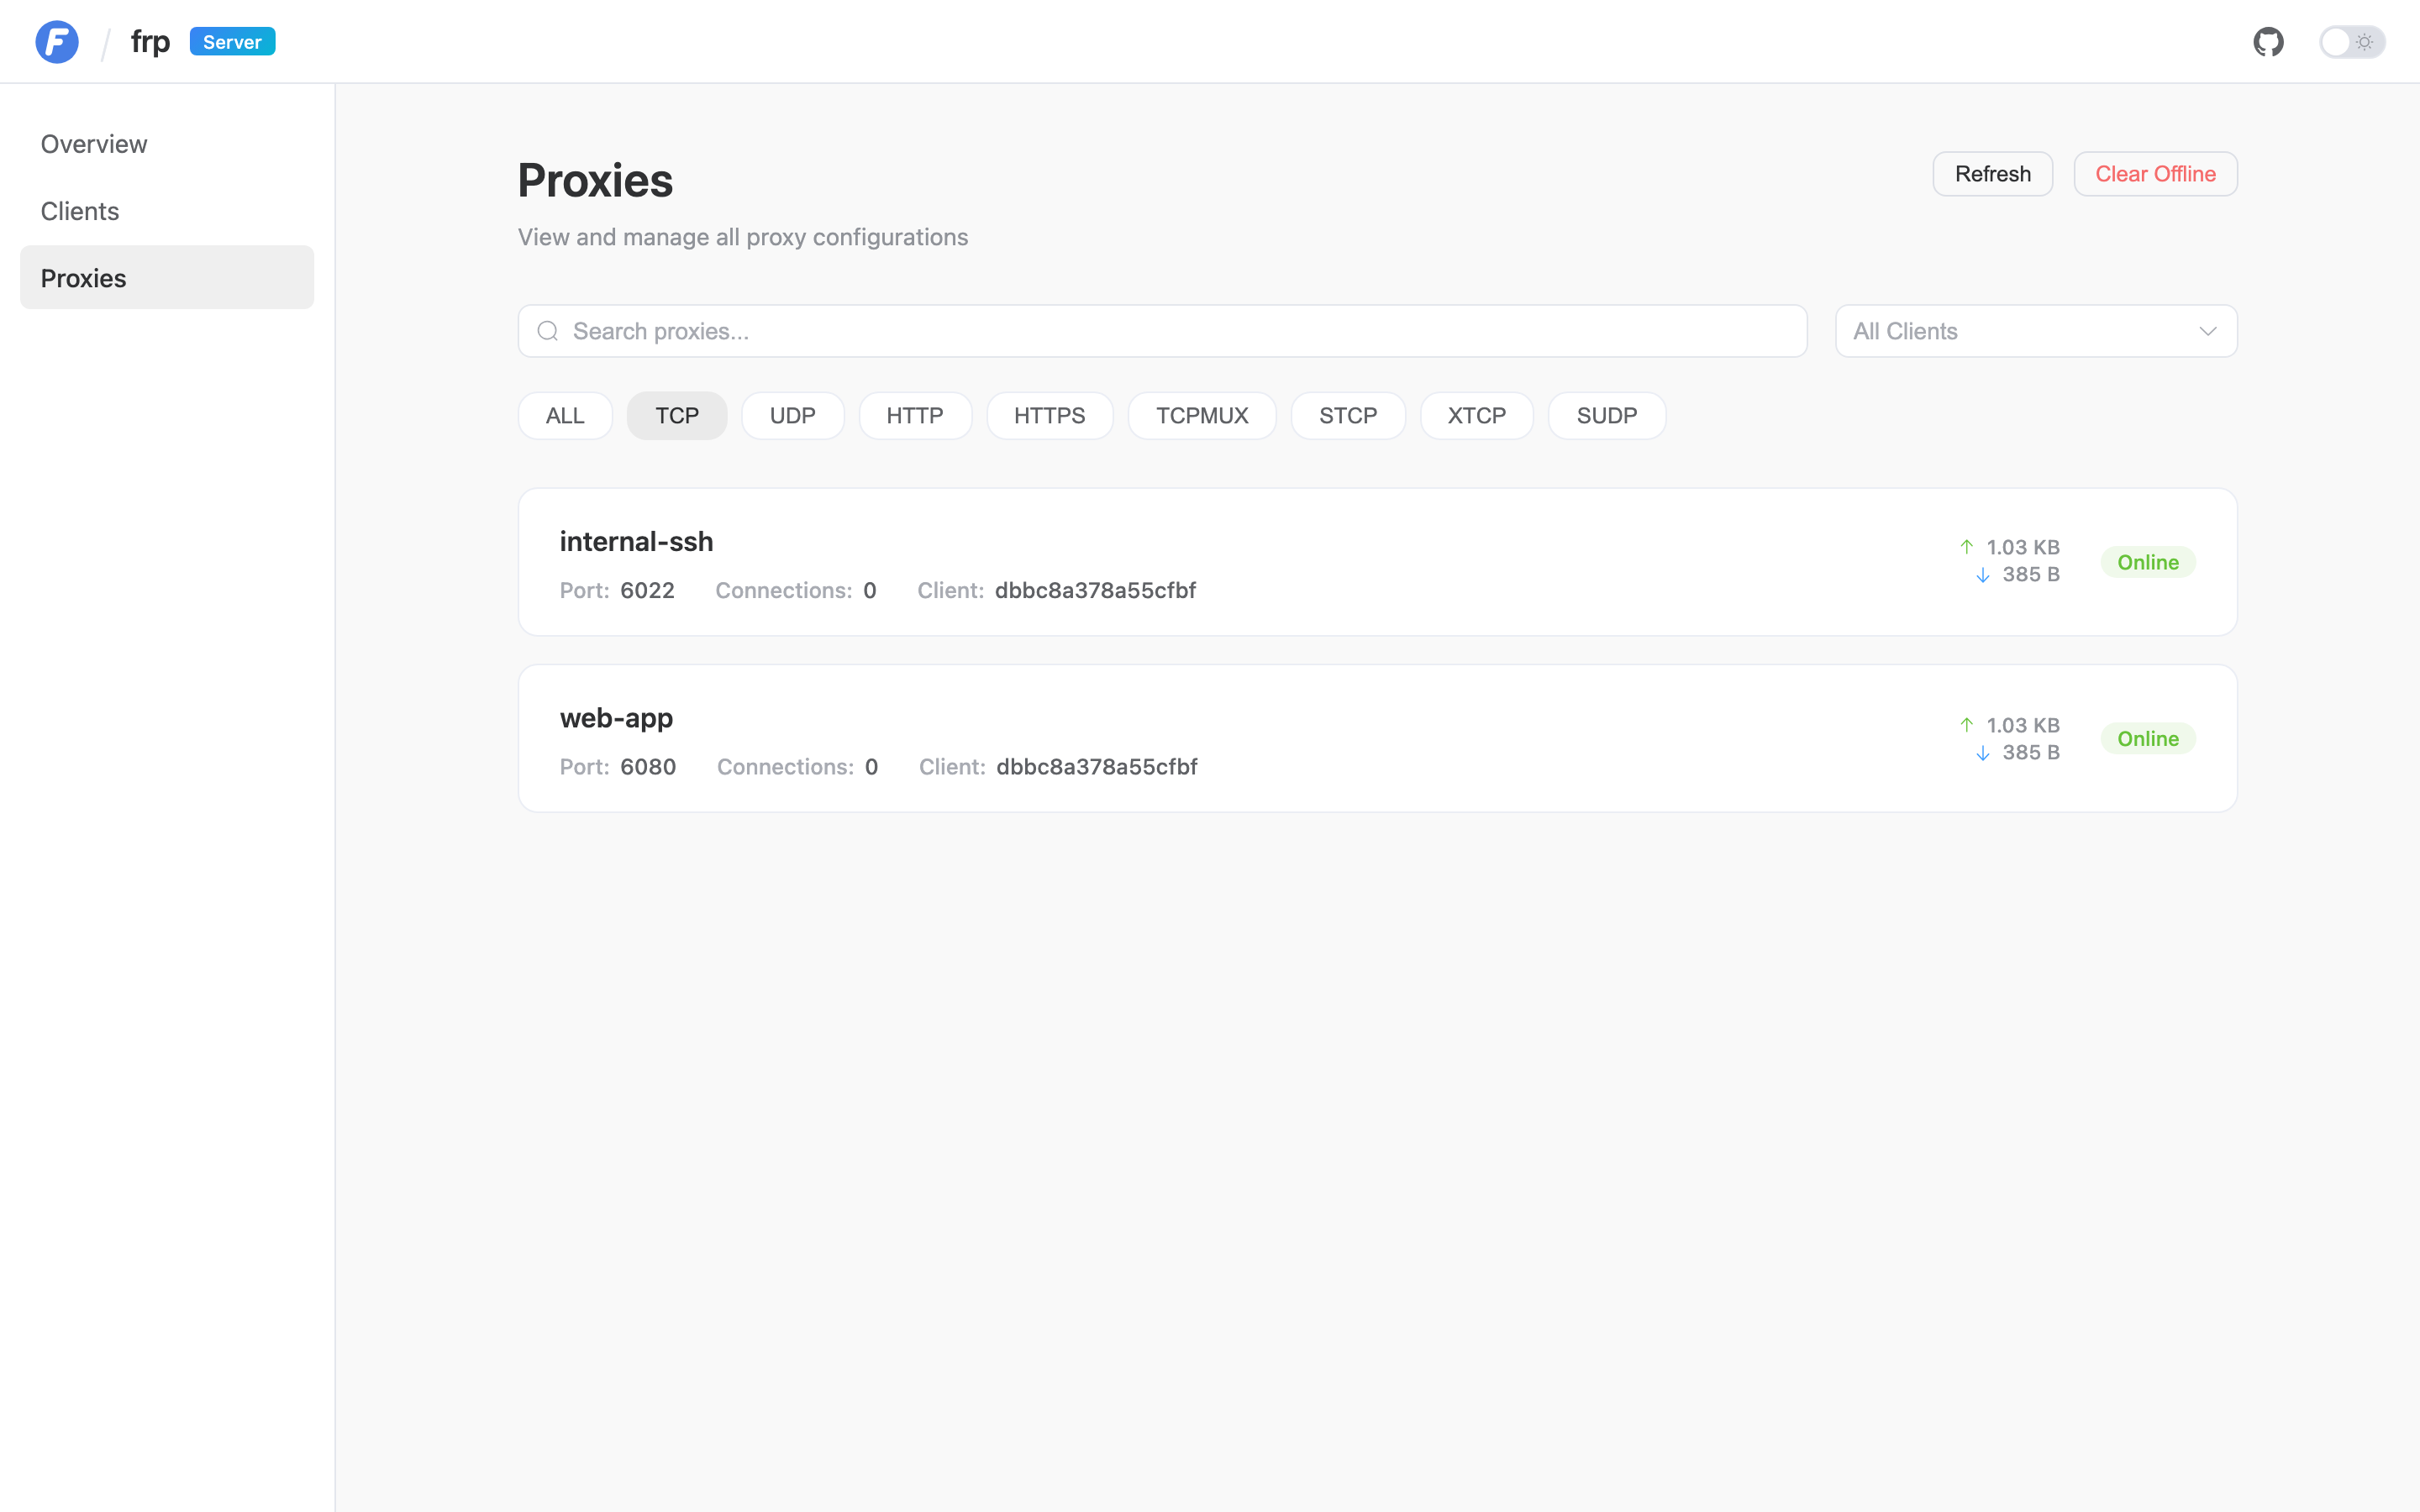Select the XTCP filter tab
Viewport: 2420px width, 1512px height.
(x=1476, y=415)
